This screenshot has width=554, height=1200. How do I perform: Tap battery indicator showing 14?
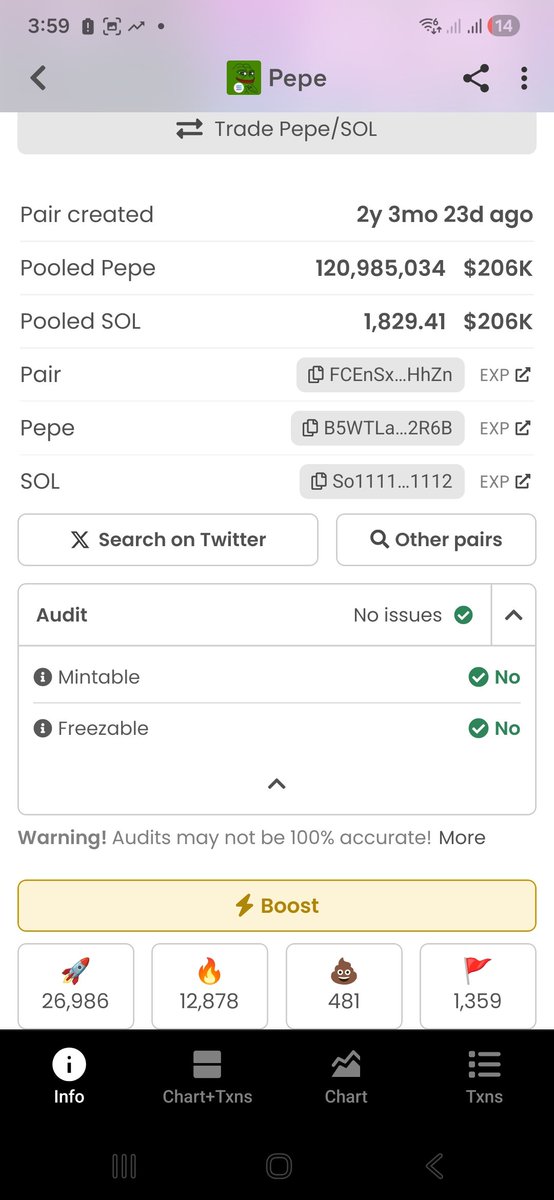point(504,27)
